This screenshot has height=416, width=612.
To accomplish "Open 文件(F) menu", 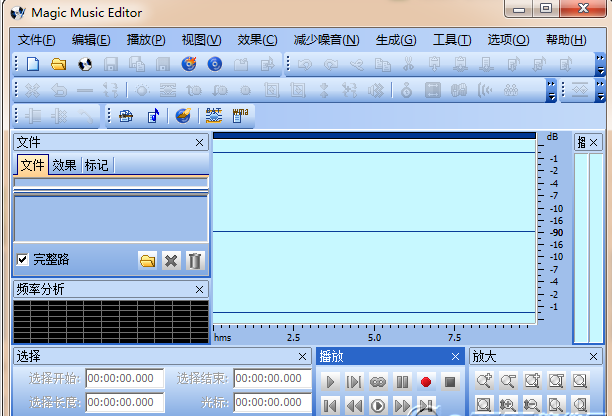I will coord(37,40).
